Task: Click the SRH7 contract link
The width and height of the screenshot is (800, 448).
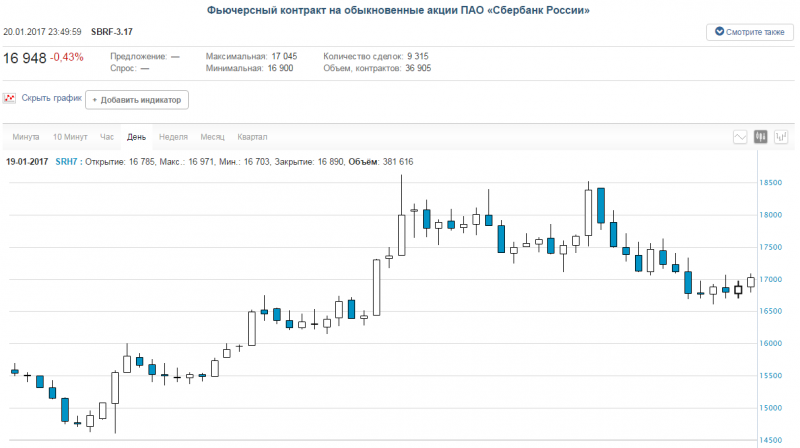Action: (x=65, y=161)
